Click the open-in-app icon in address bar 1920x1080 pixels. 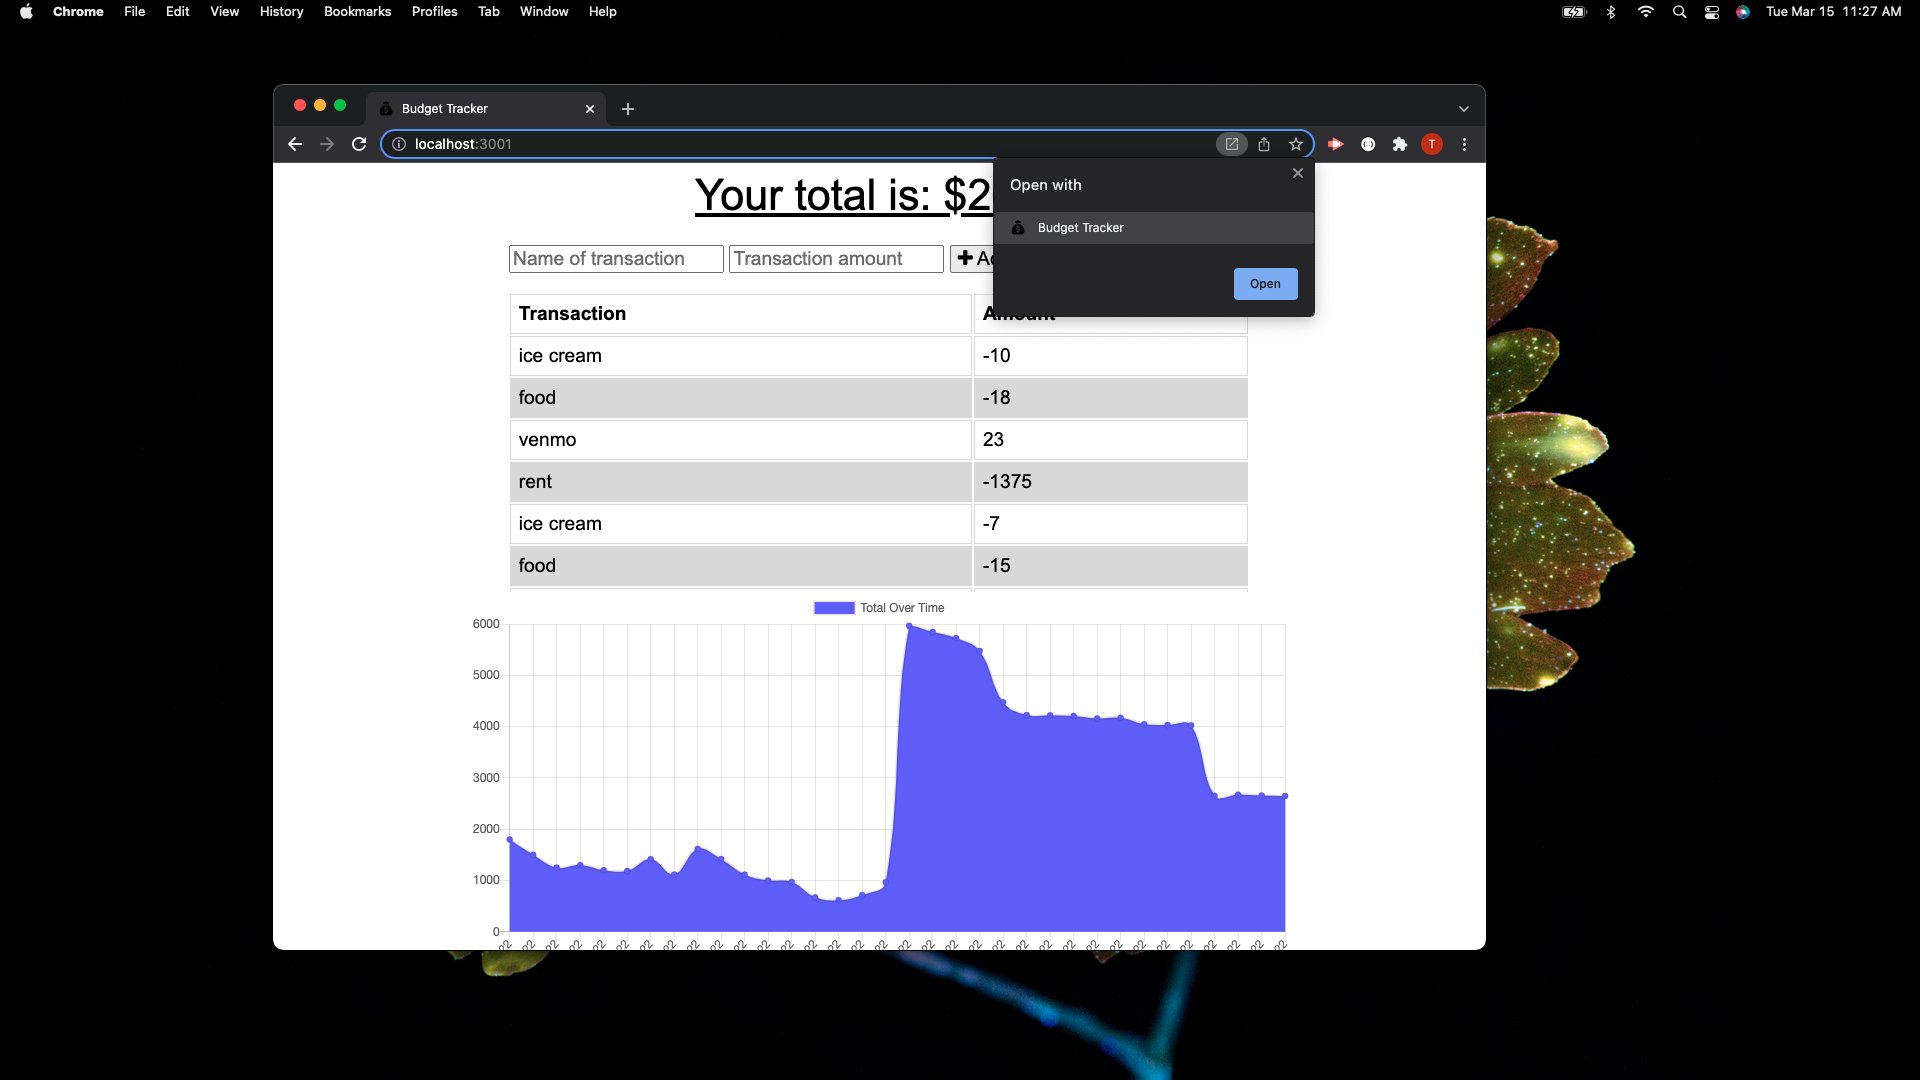coord(1231,144)
